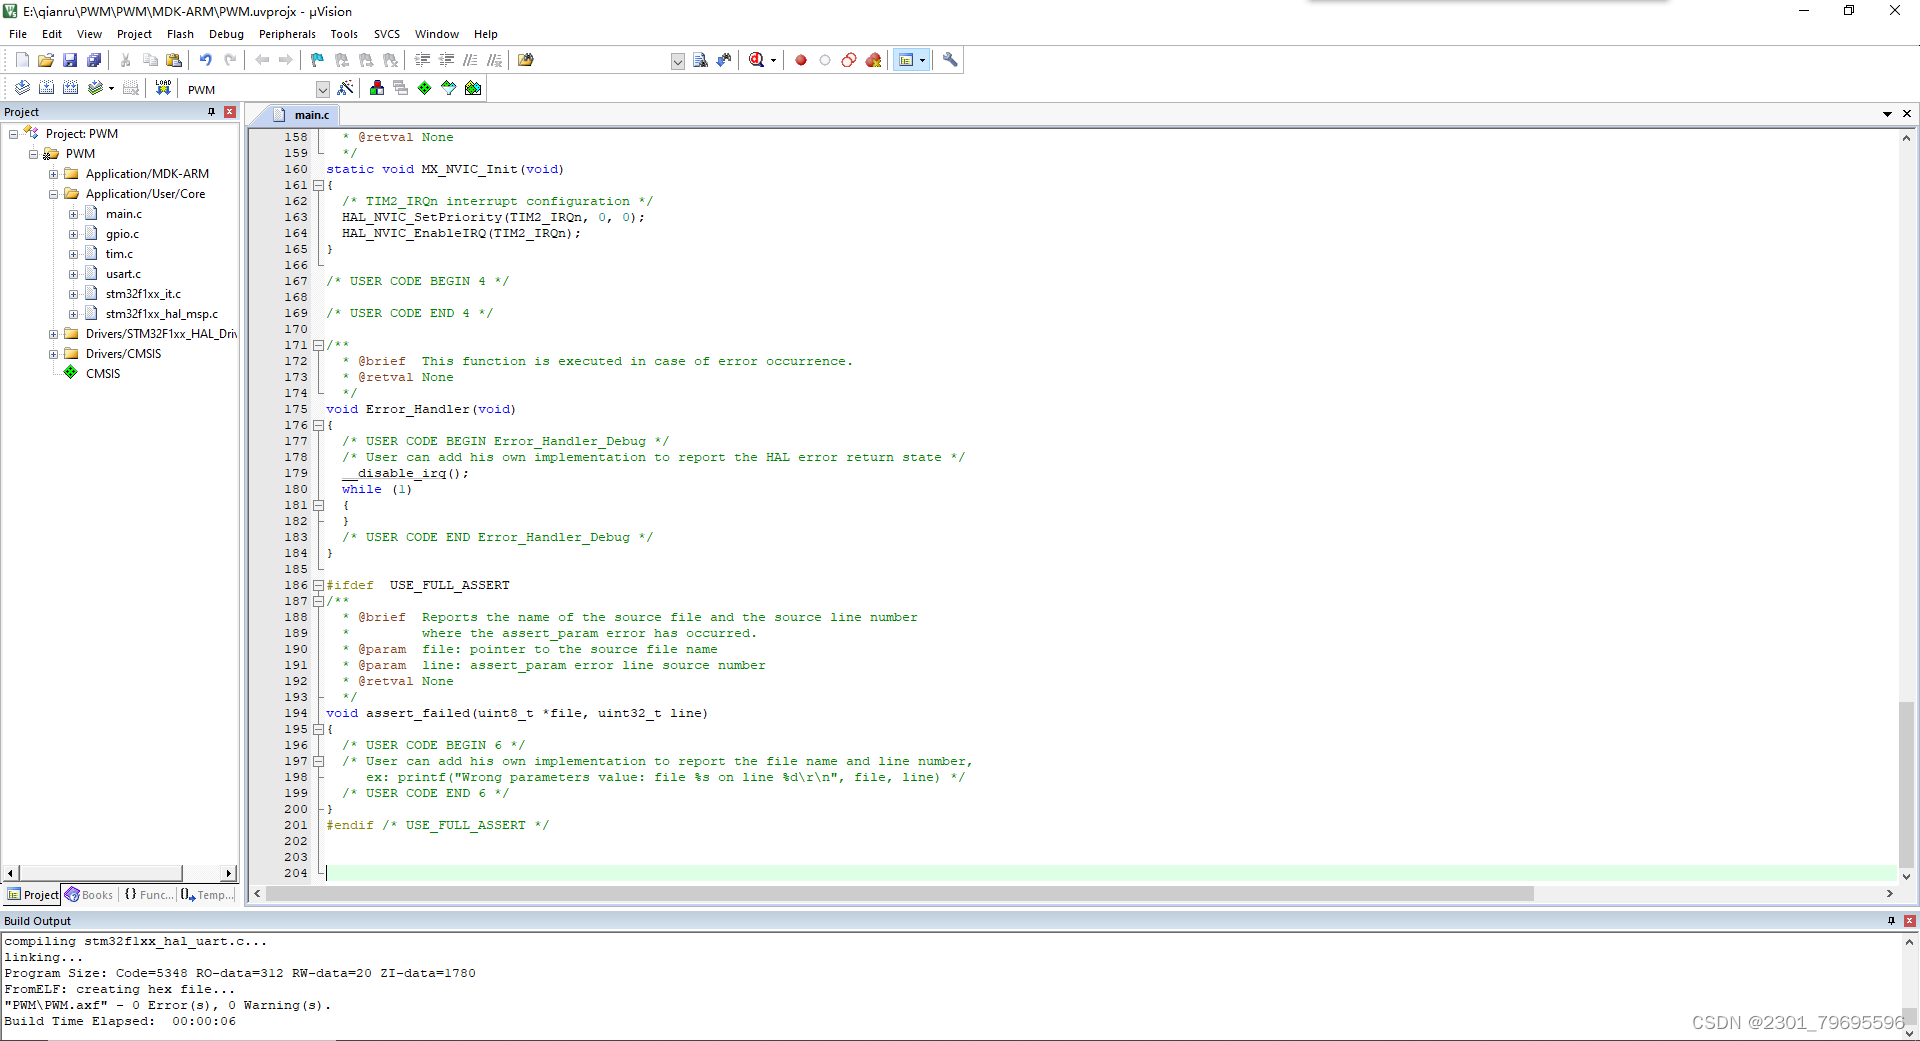Screen dimensions: 1920x1041
Task: Click the Open file folder icon
Action: point(46,60)
